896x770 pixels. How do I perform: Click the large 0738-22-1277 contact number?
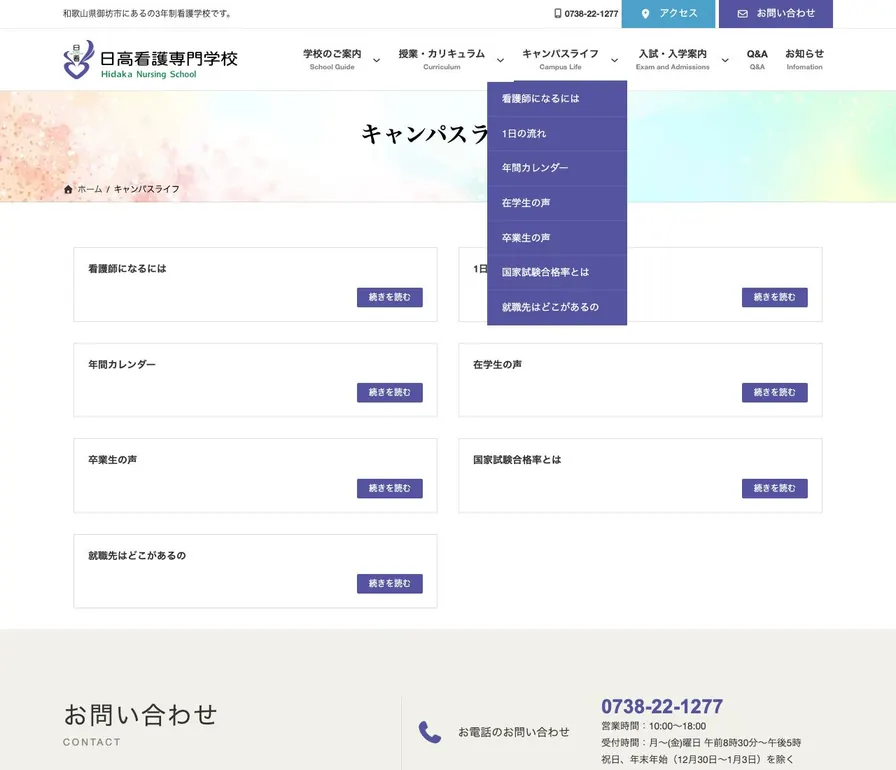pos(662,707)
